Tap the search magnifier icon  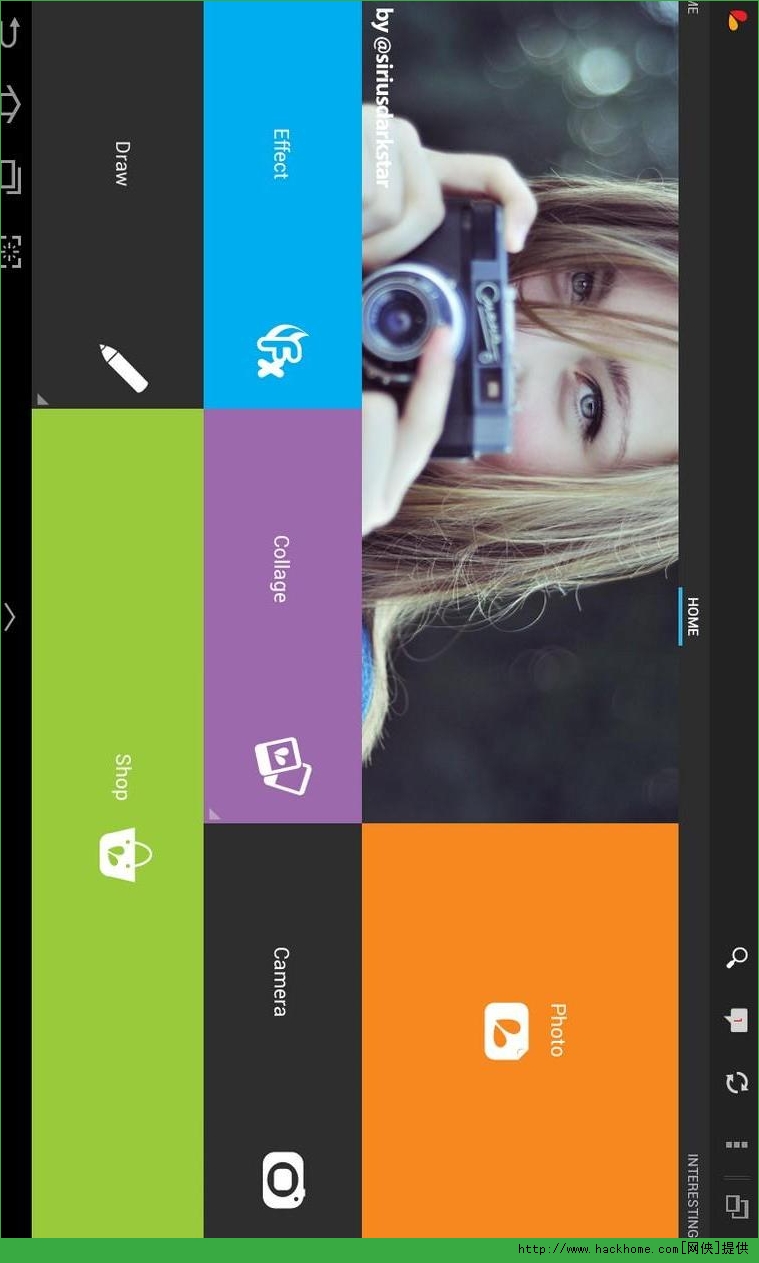736,958
